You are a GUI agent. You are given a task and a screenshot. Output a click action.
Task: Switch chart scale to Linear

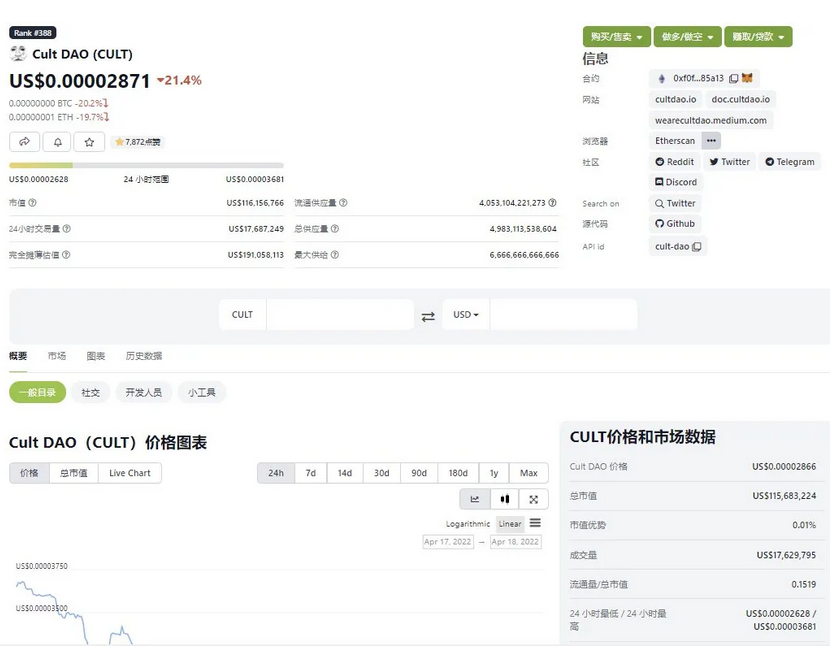pos(510,524)
